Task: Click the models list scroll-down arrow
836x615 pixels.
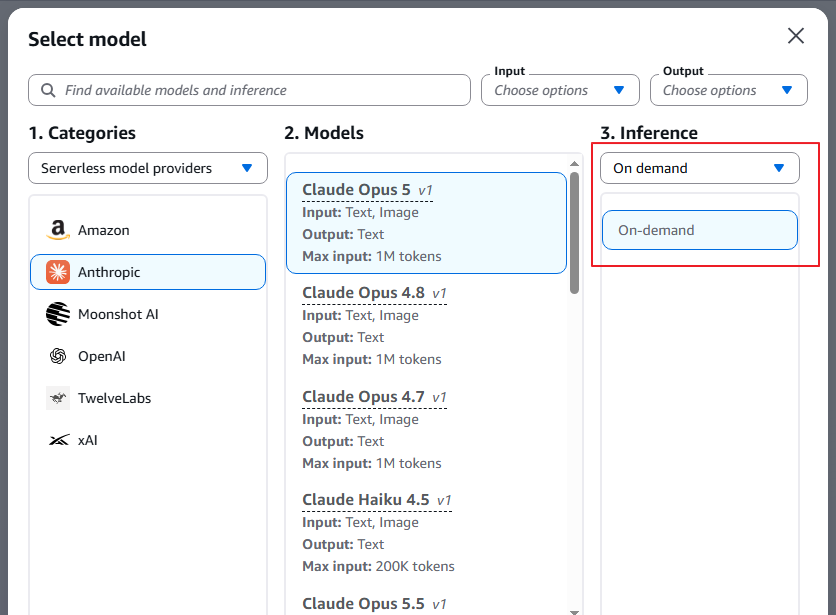Action: point(574,612)
